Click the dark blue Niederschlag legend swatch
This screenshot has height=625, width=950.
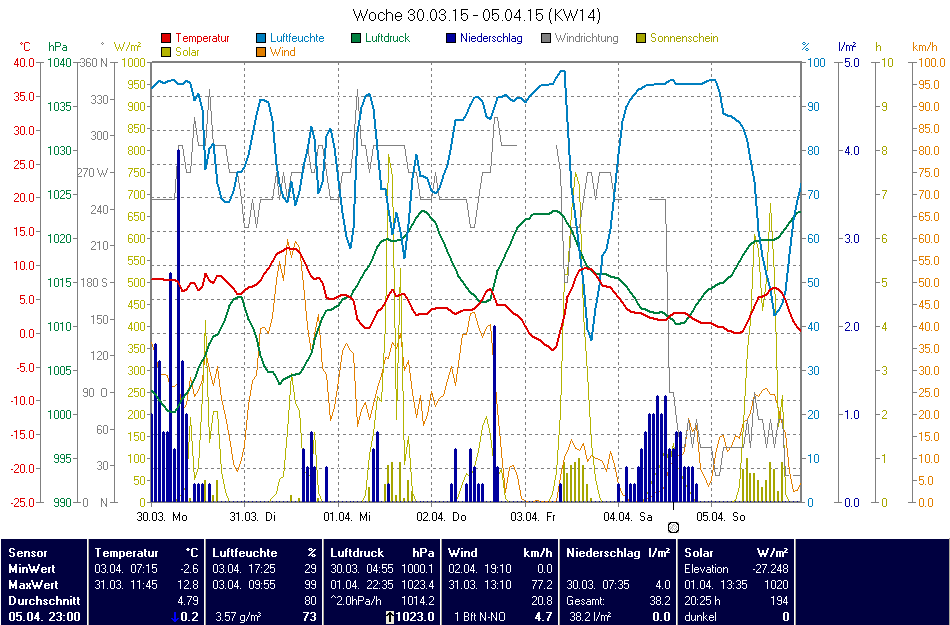(451, 38)
